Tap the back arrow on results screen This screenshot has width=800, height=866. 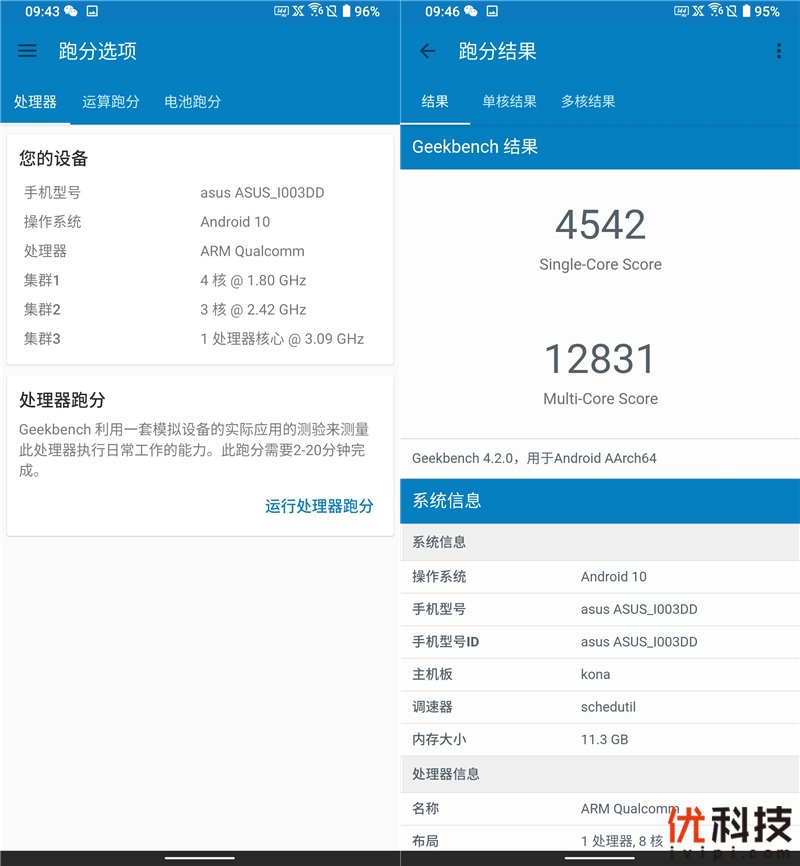point(428,51)
